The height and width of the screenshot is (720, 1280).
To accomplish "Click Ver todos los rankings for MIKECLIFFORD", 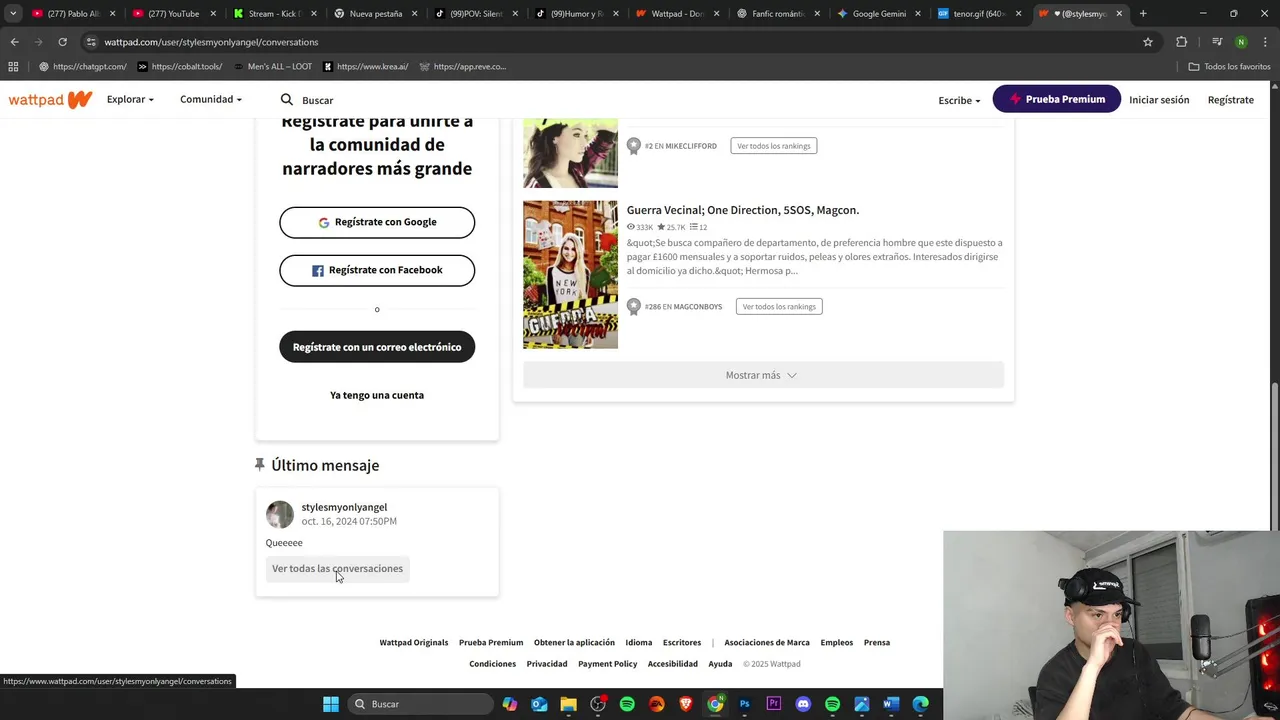I will 774,146.
